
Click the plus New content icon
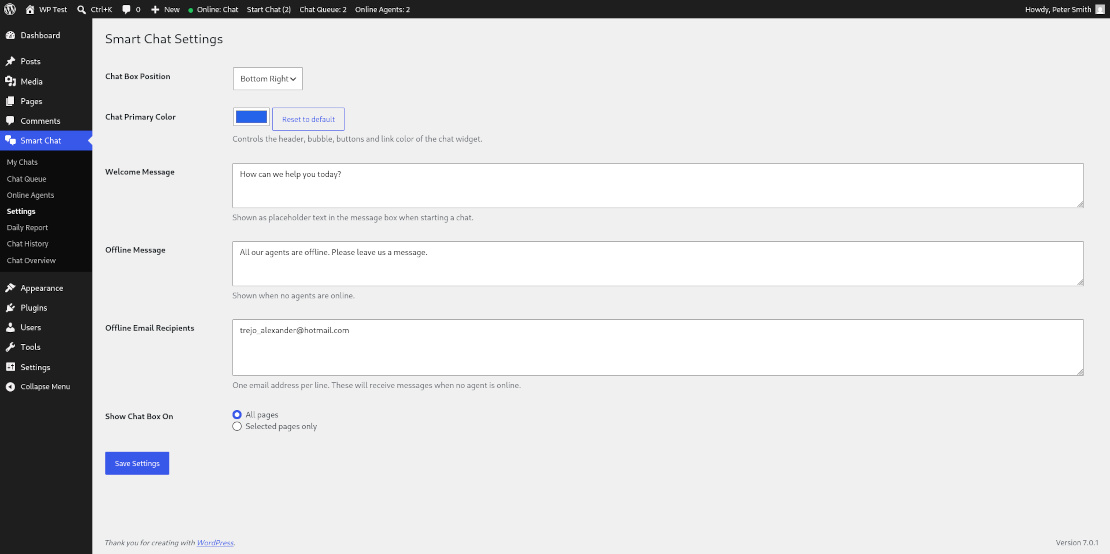[x=155, y=9]
